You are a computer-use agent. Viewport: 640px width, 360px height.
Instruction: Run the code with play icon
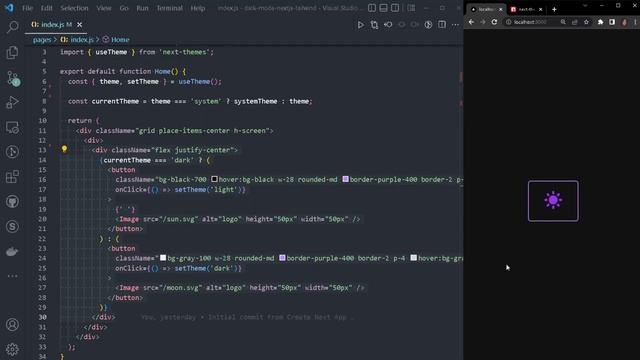pyautogui.click(x=360, y=25)
